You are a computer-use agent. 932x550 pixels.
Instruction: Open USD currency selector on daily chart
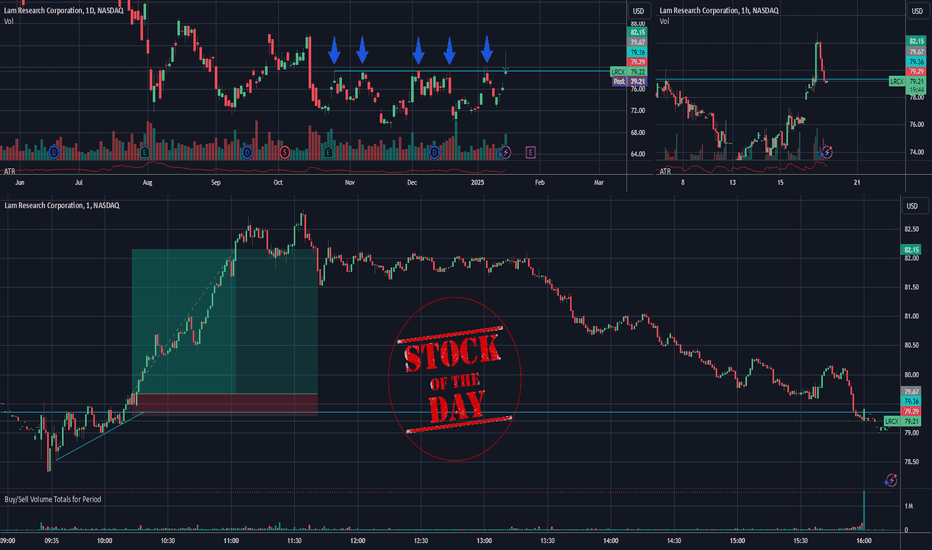638,11
